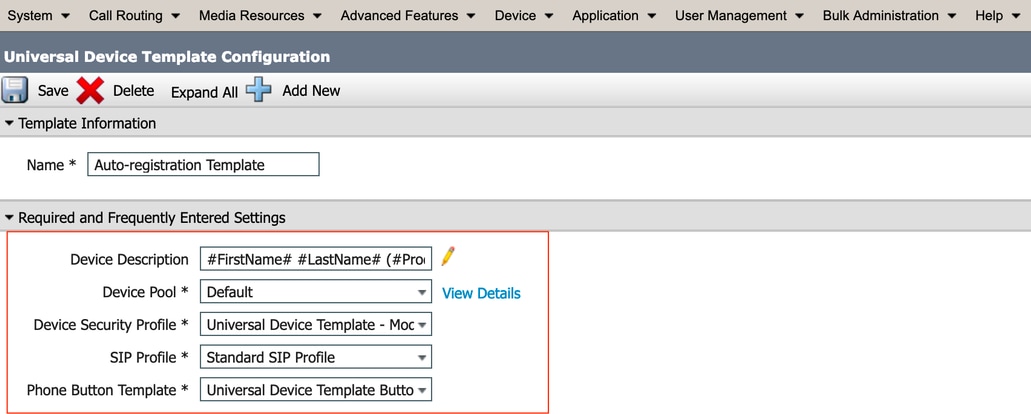Click Expand All
The width and height of the screenshot is (1031, 414).
pos(204,93)
